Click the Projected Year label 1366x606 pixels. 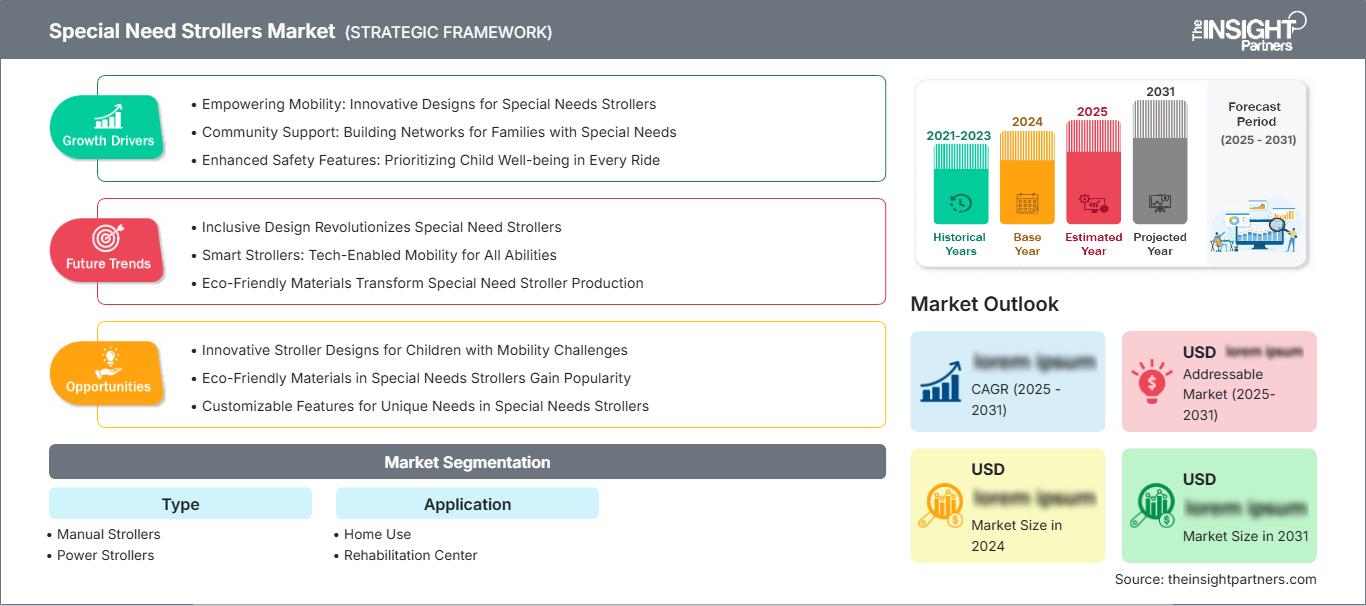[1160, 244]
